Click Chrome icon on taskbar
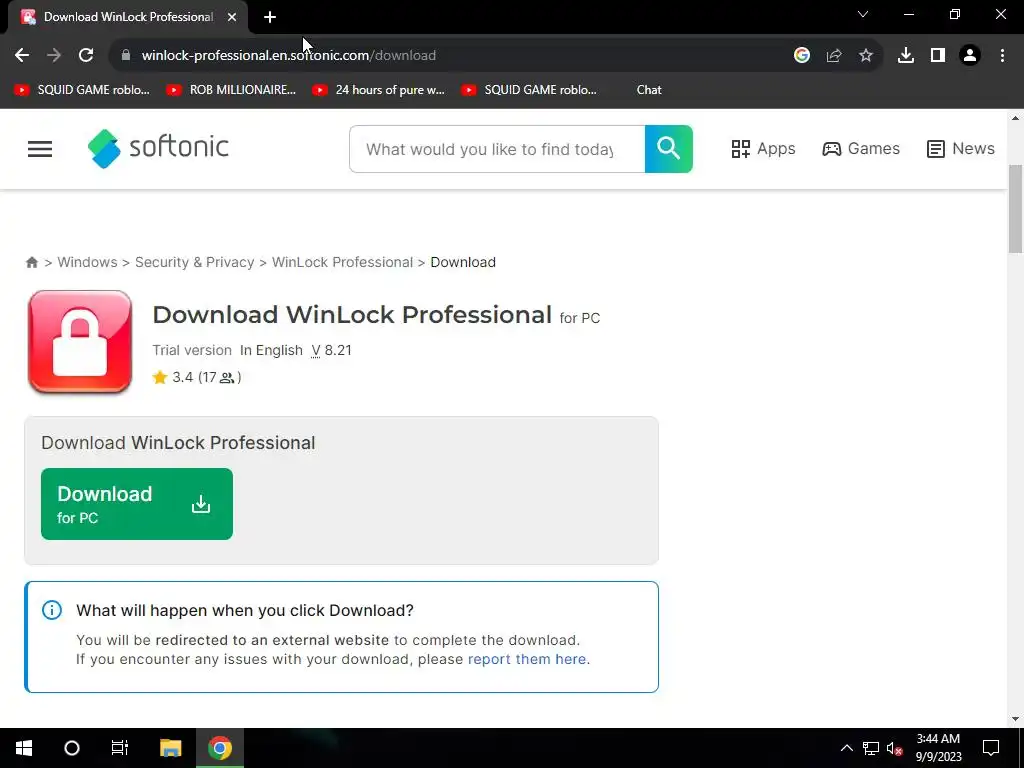1024x768 pixels. pyautogui.click(x=220, y=748)
